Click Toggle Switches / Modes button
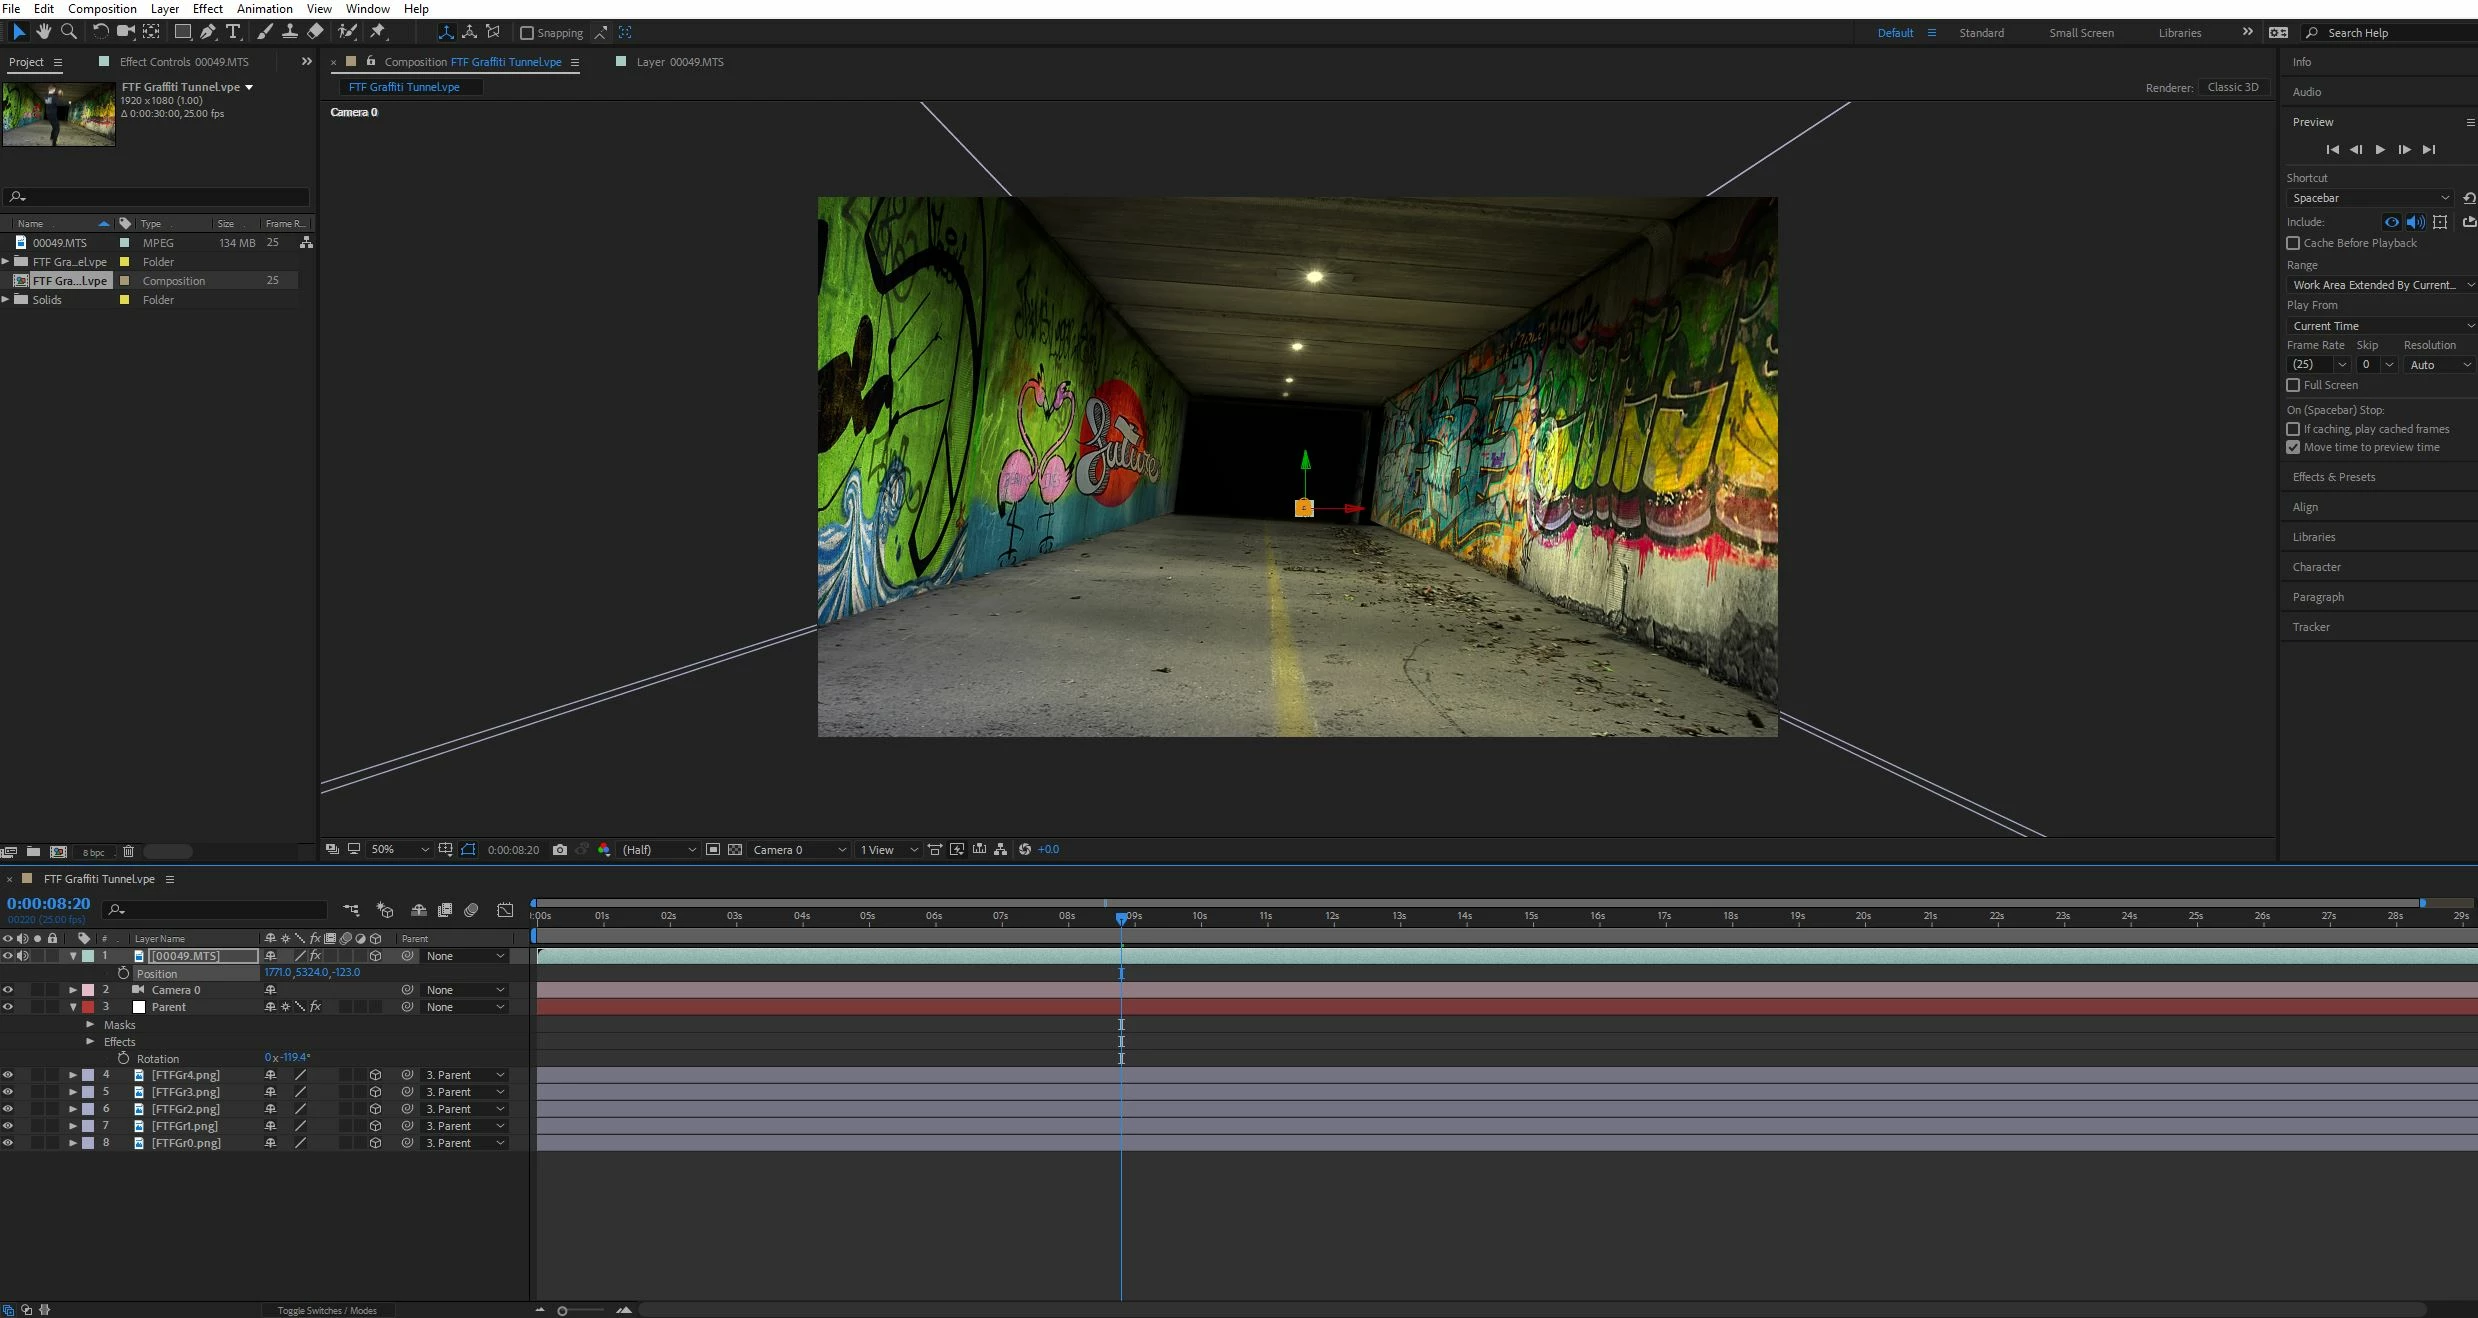The height and width of the screenshot is (1318, 2478). pos(327,1310)
